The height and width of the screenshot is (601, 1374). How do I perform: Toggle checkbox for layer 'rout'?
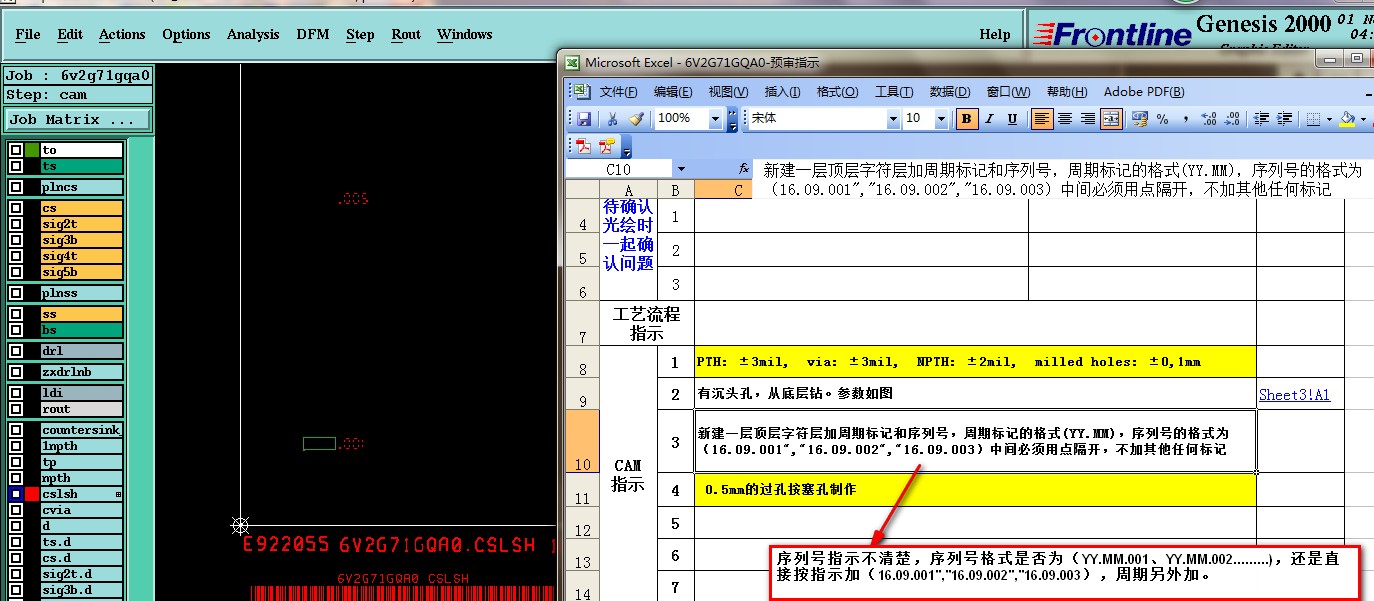[x=16, y=409]
